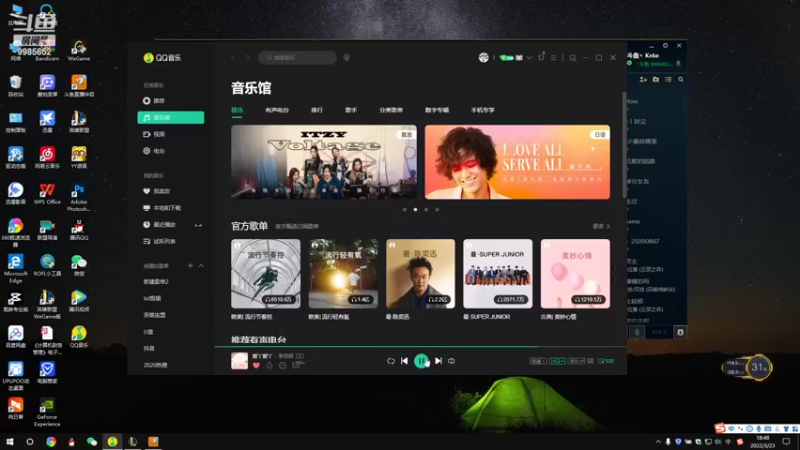Screen dimensions: 800x450
Task: Open the 抖音 playlist
Action: [x=149, y=348]
